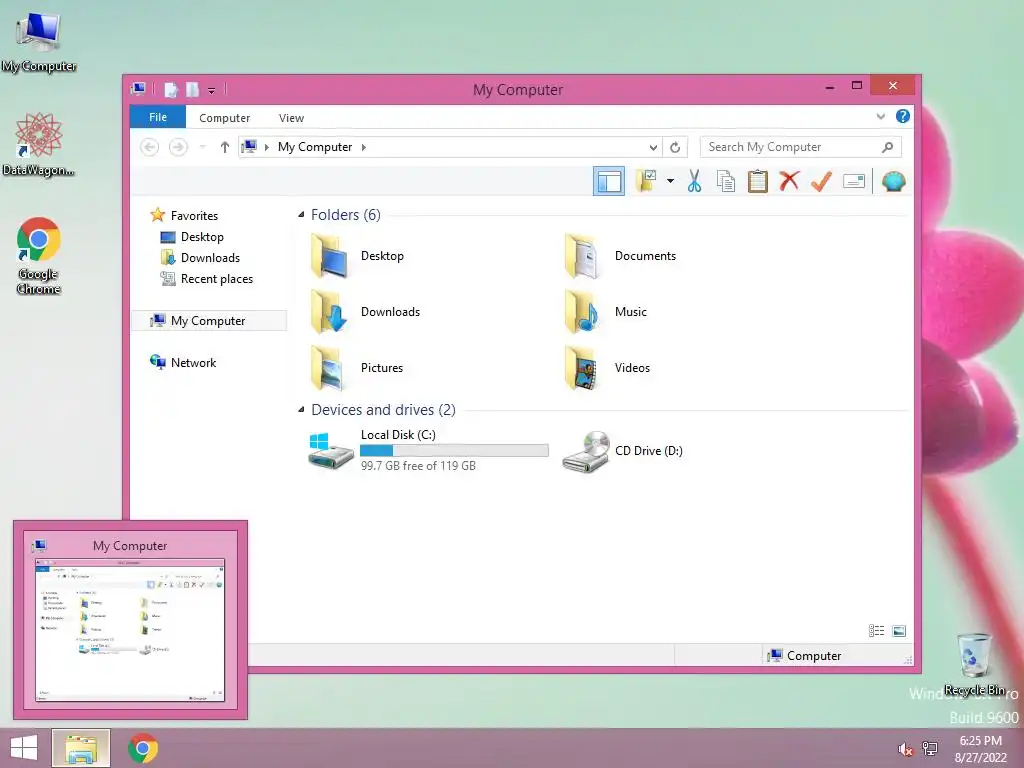Click the Windows Start button
The width and height of the screenshot is (1024, 768).
pyautogui.click(x=24, y=748)
